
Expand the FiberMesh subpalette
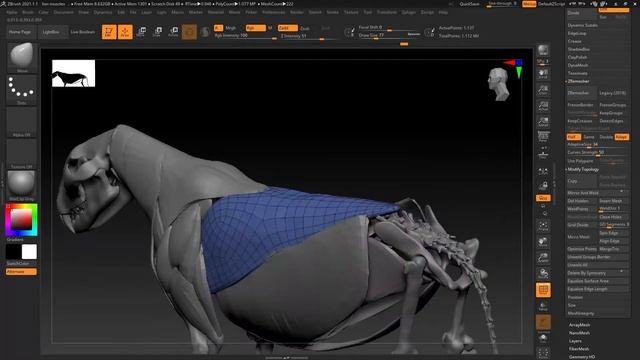click(579, 349)
